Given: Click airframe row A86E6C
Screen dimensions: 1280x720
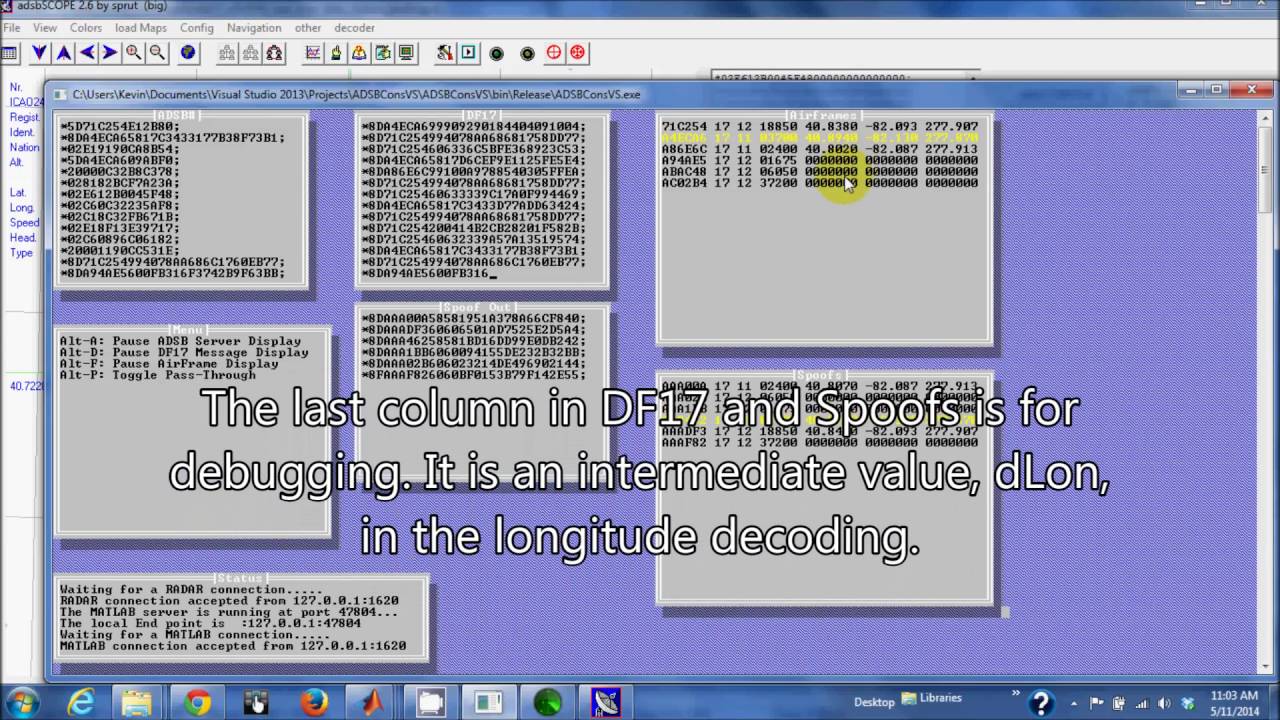Looking at the screenshot, I should coord(820,149).
